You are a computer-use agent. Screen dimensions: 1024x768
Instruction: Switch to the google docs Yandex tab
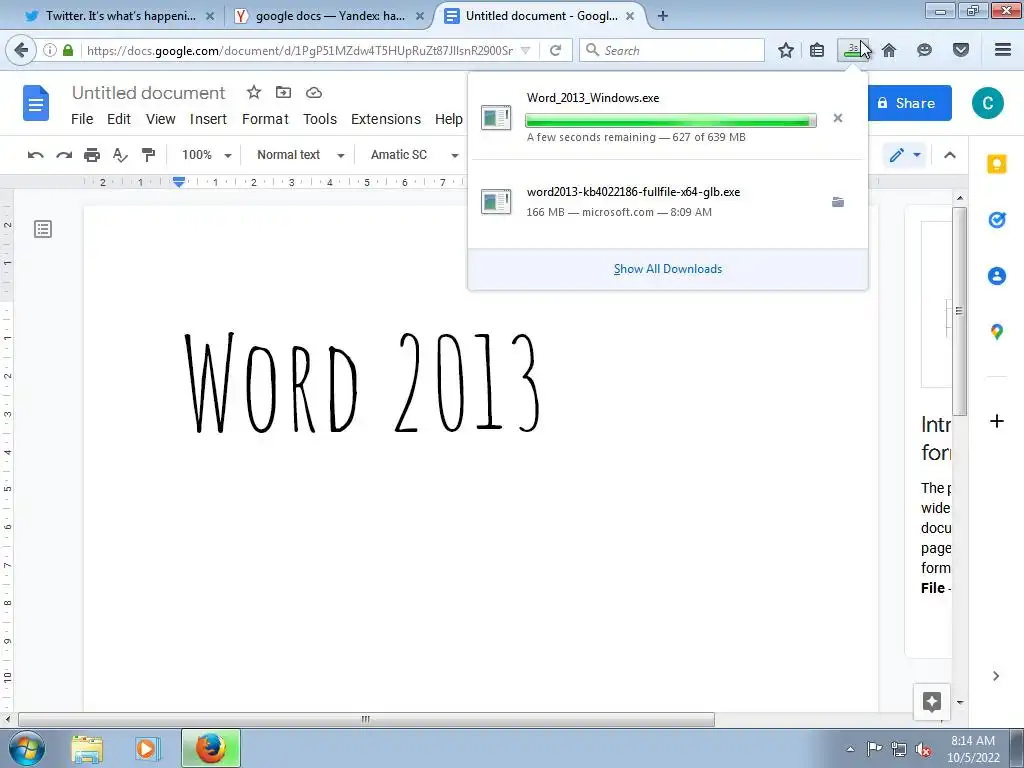[330, 16]
